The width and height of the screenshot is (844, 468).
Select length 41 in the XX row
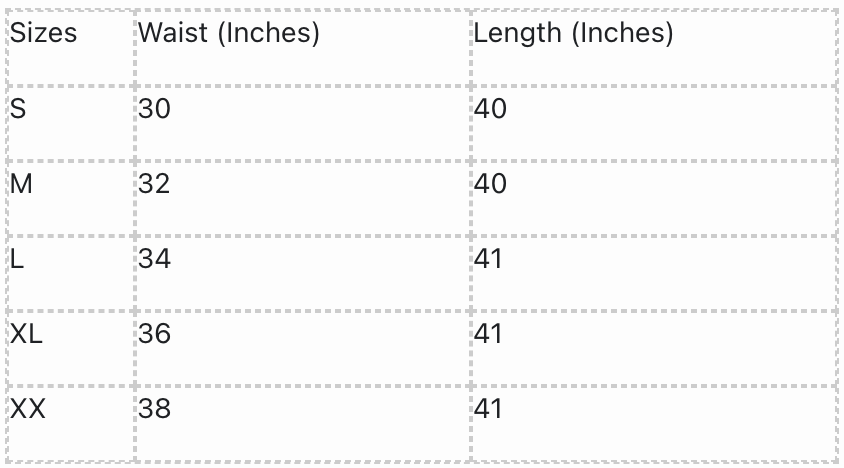click(489, 409)
